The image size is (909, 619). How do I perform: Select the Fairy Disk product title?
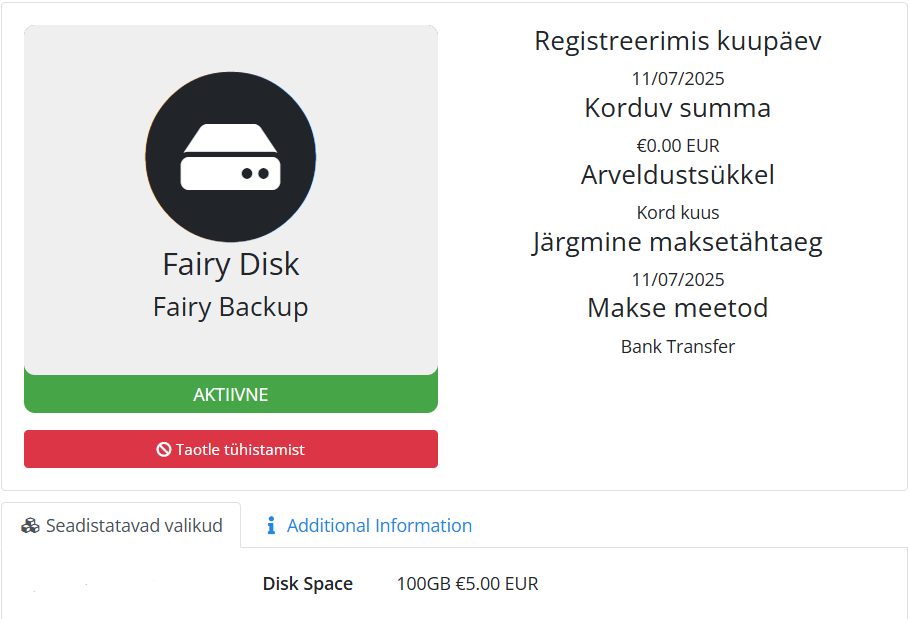[x=231, y=264]
